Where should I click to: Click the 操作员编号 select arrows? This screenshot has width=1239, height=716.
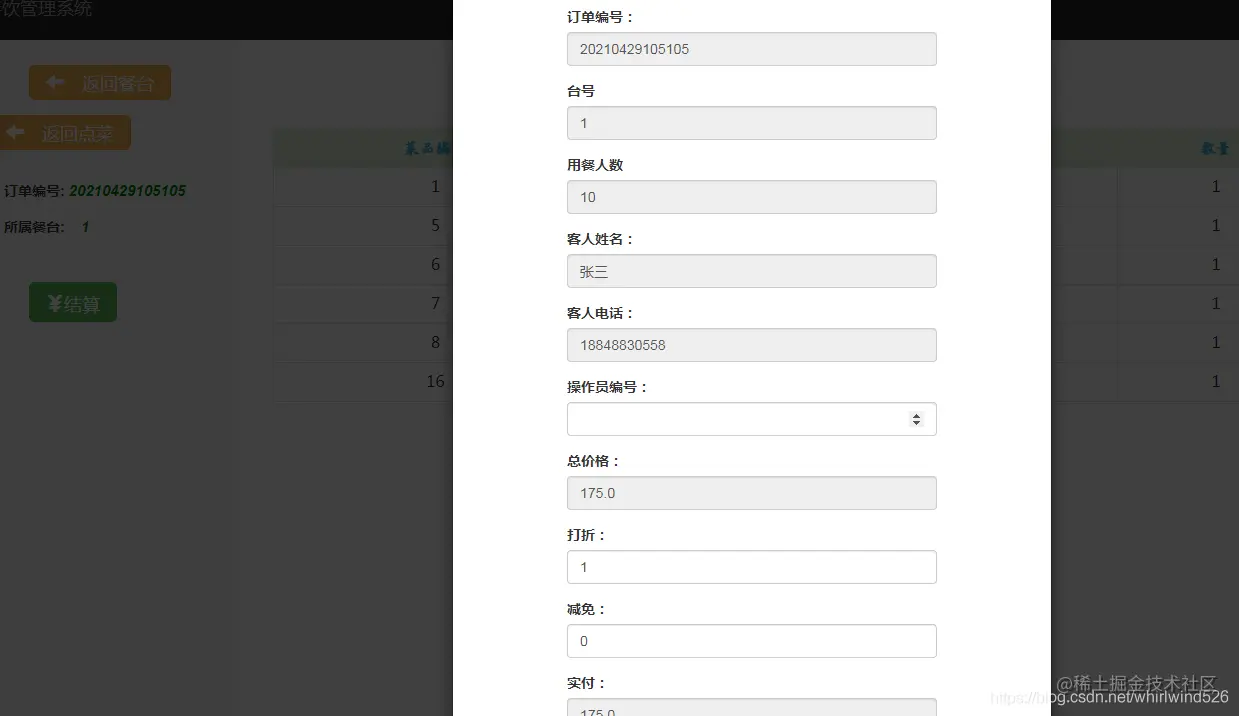(x=916, y=419)
